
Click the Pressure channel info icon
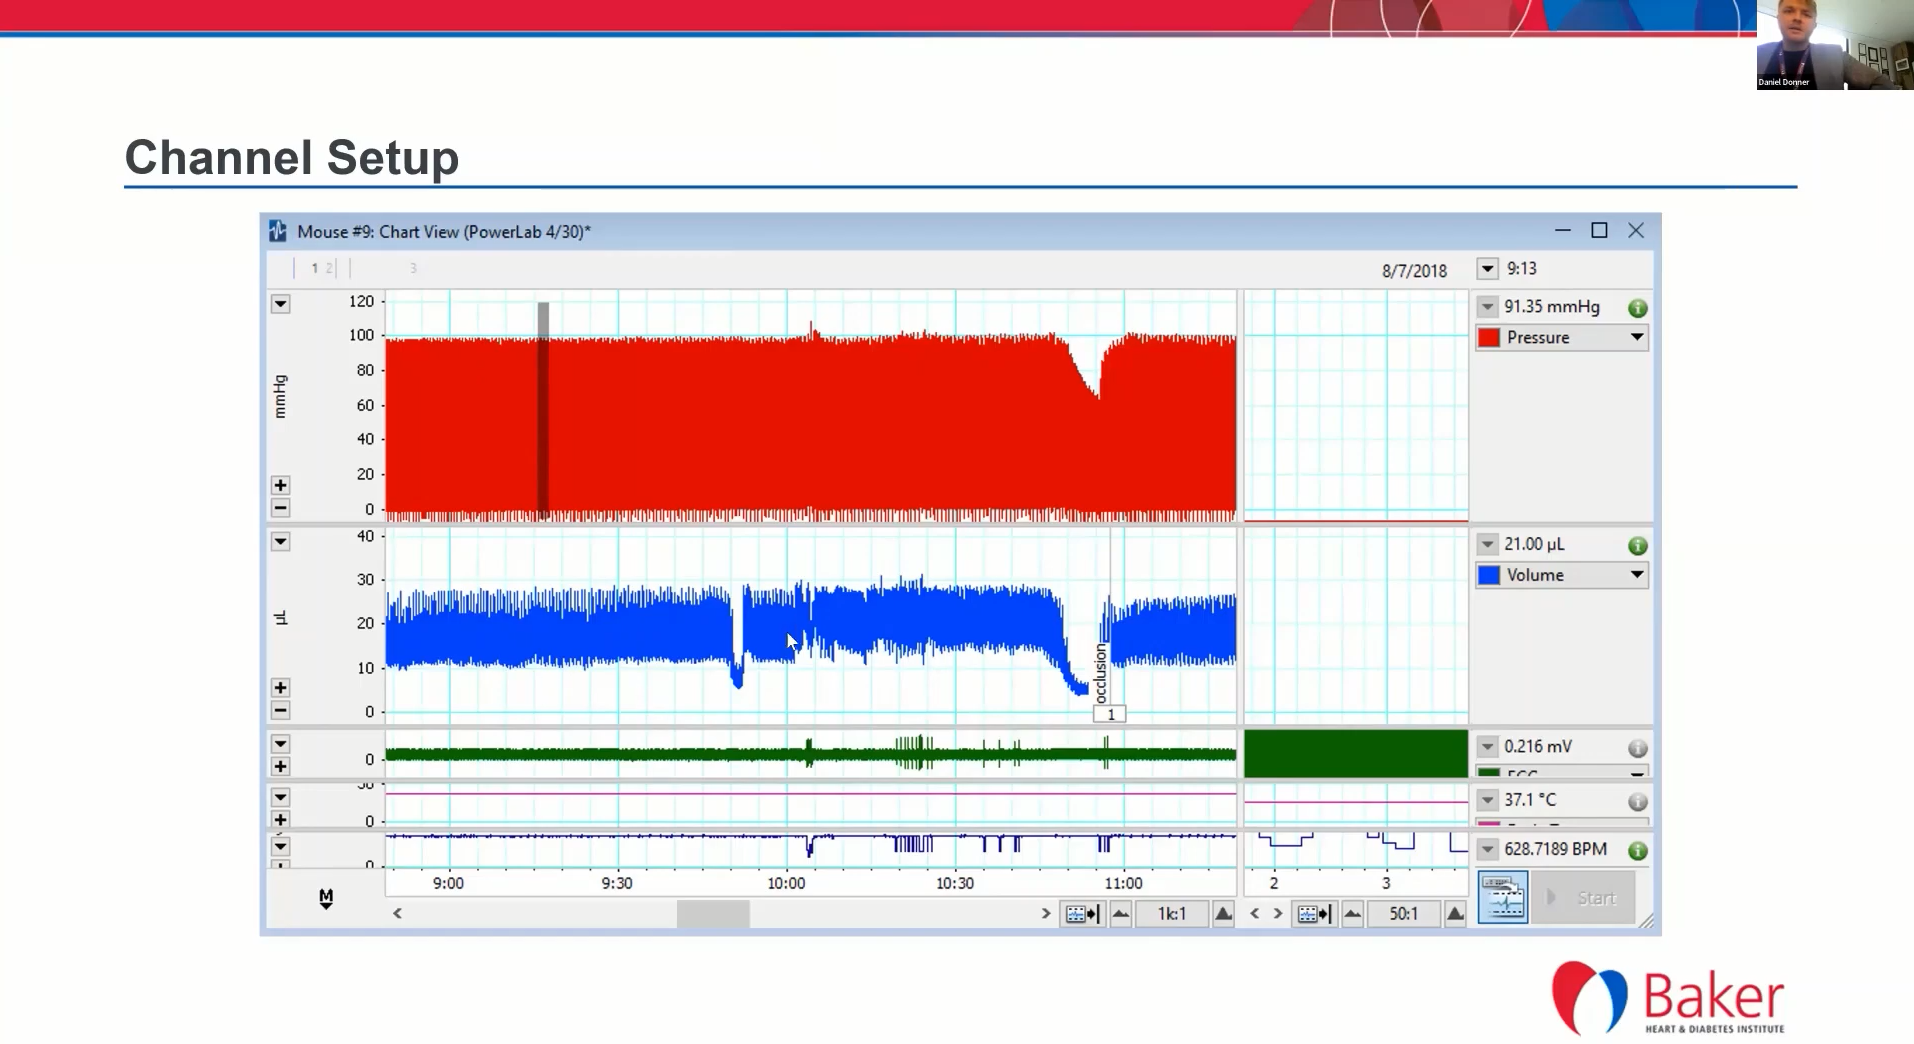[1637, 308]
